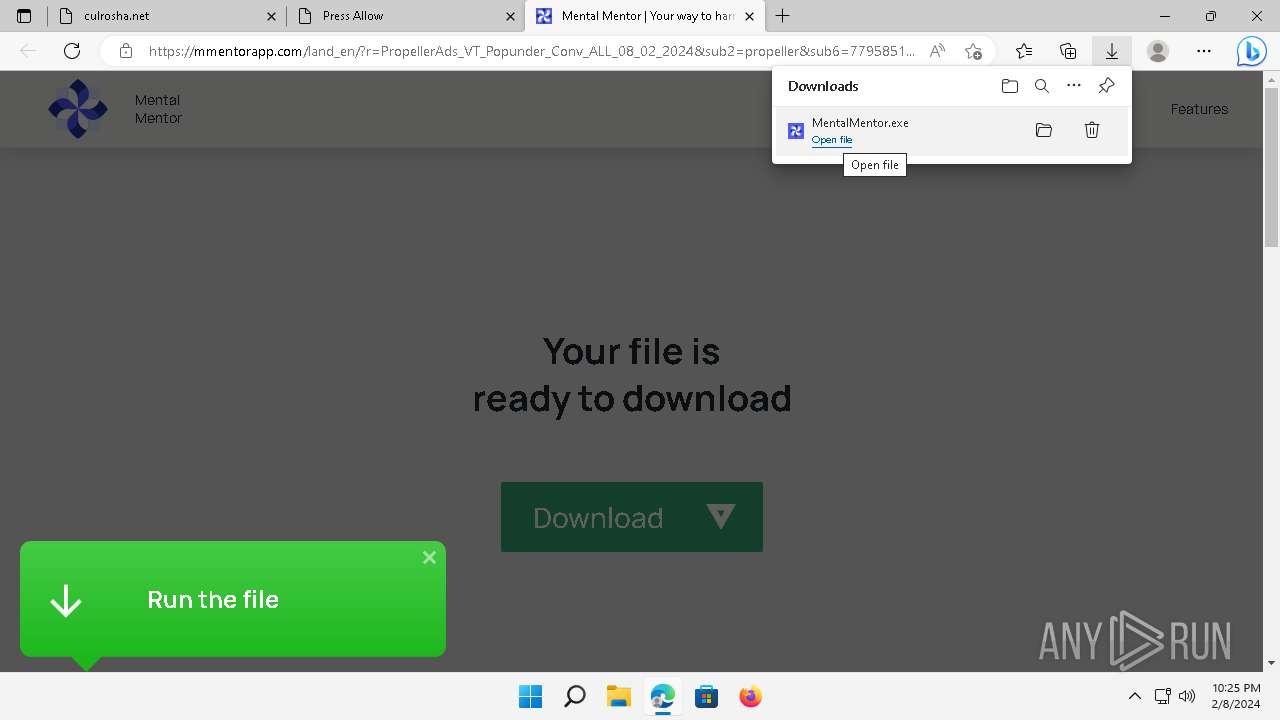Delete MentalMentor.exe download with trash icon
Screen dimensions: 1280x720
pos(1092,130)
